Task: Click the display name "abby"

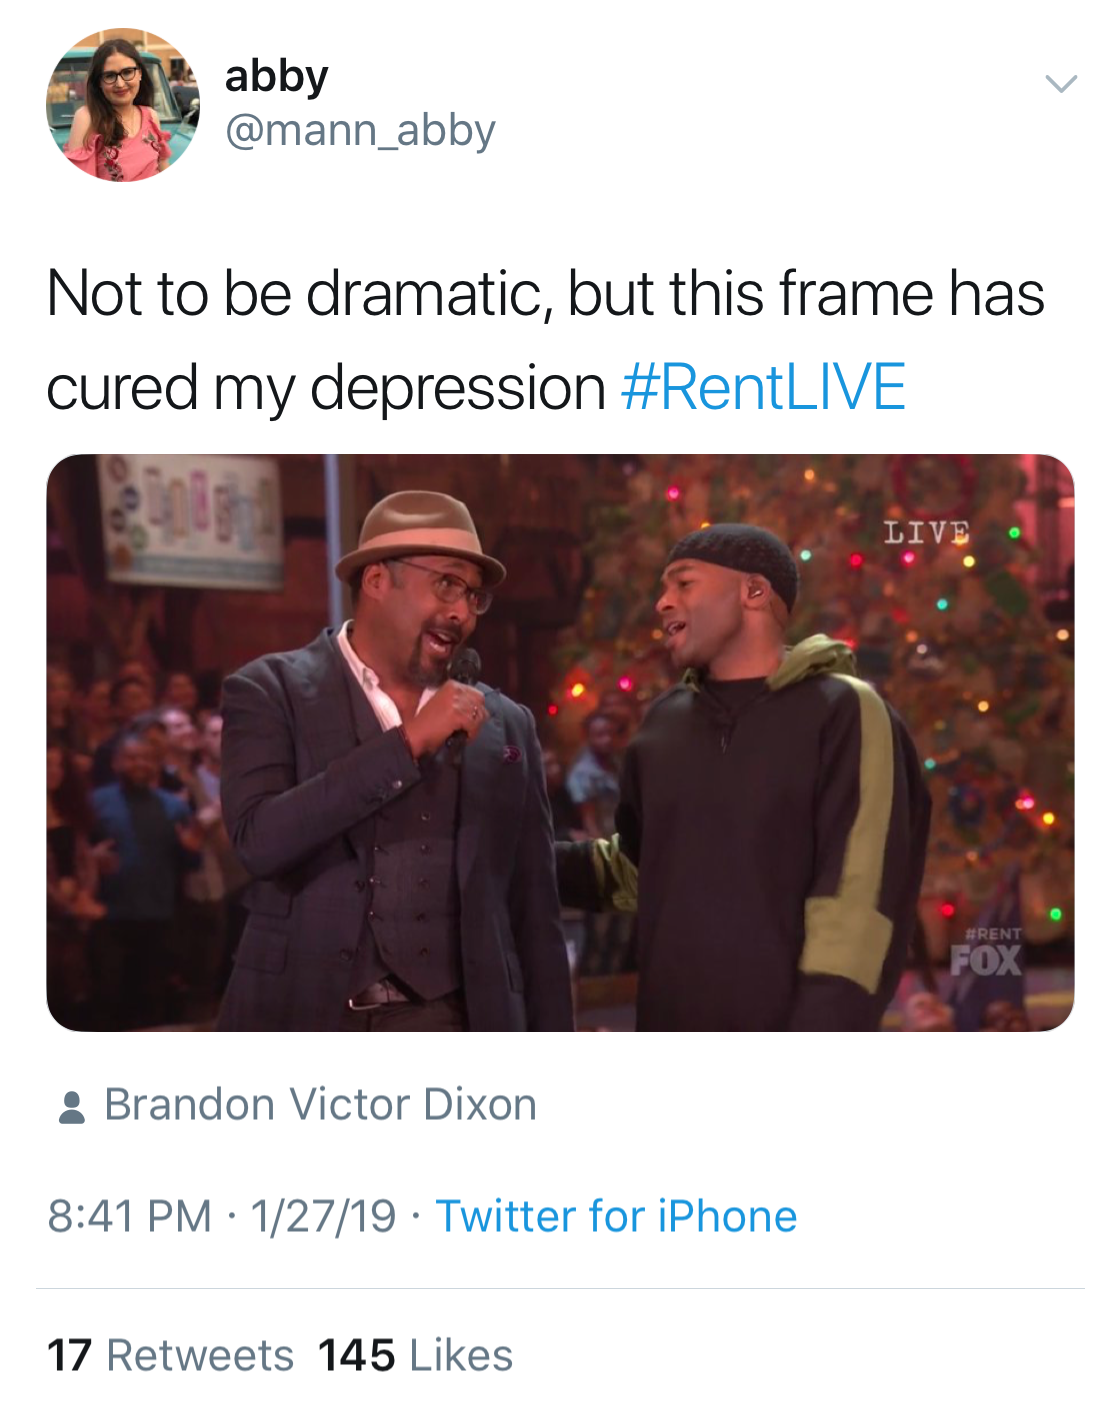Action: click(x=276, y=76)
